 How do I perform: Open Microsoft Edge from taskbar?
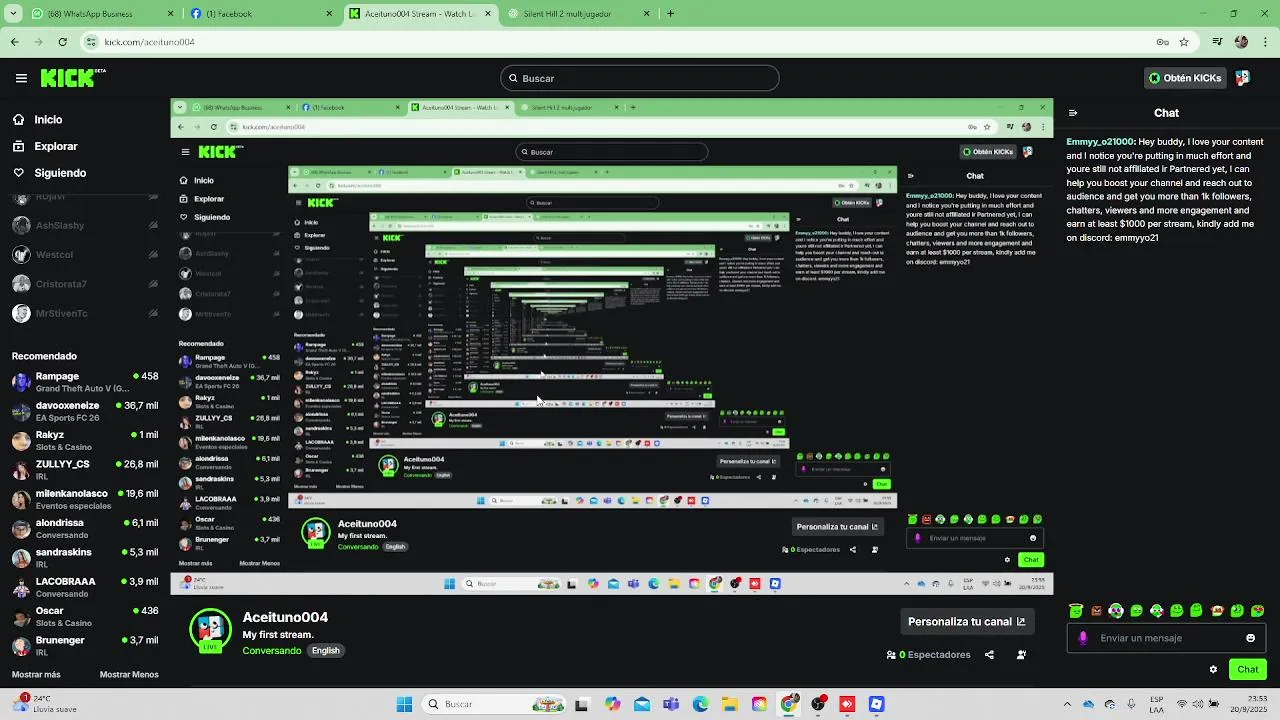pyautogui.click(x=700, y=704)
